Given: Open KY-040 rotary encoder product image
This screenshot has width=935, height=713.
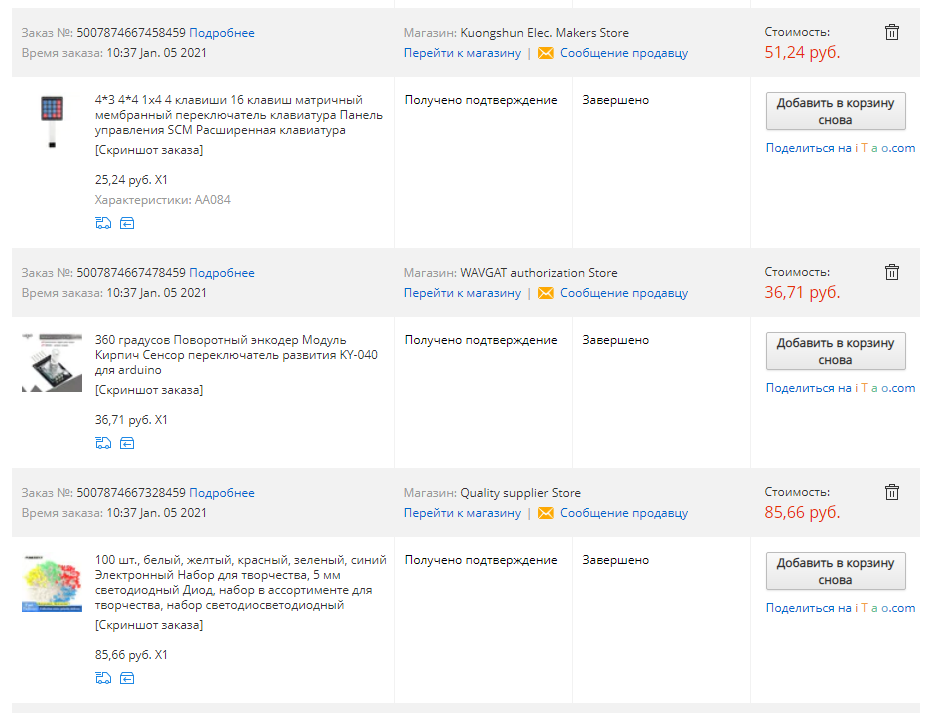Looking at the screenshot, I should click(x=51, y=361).
